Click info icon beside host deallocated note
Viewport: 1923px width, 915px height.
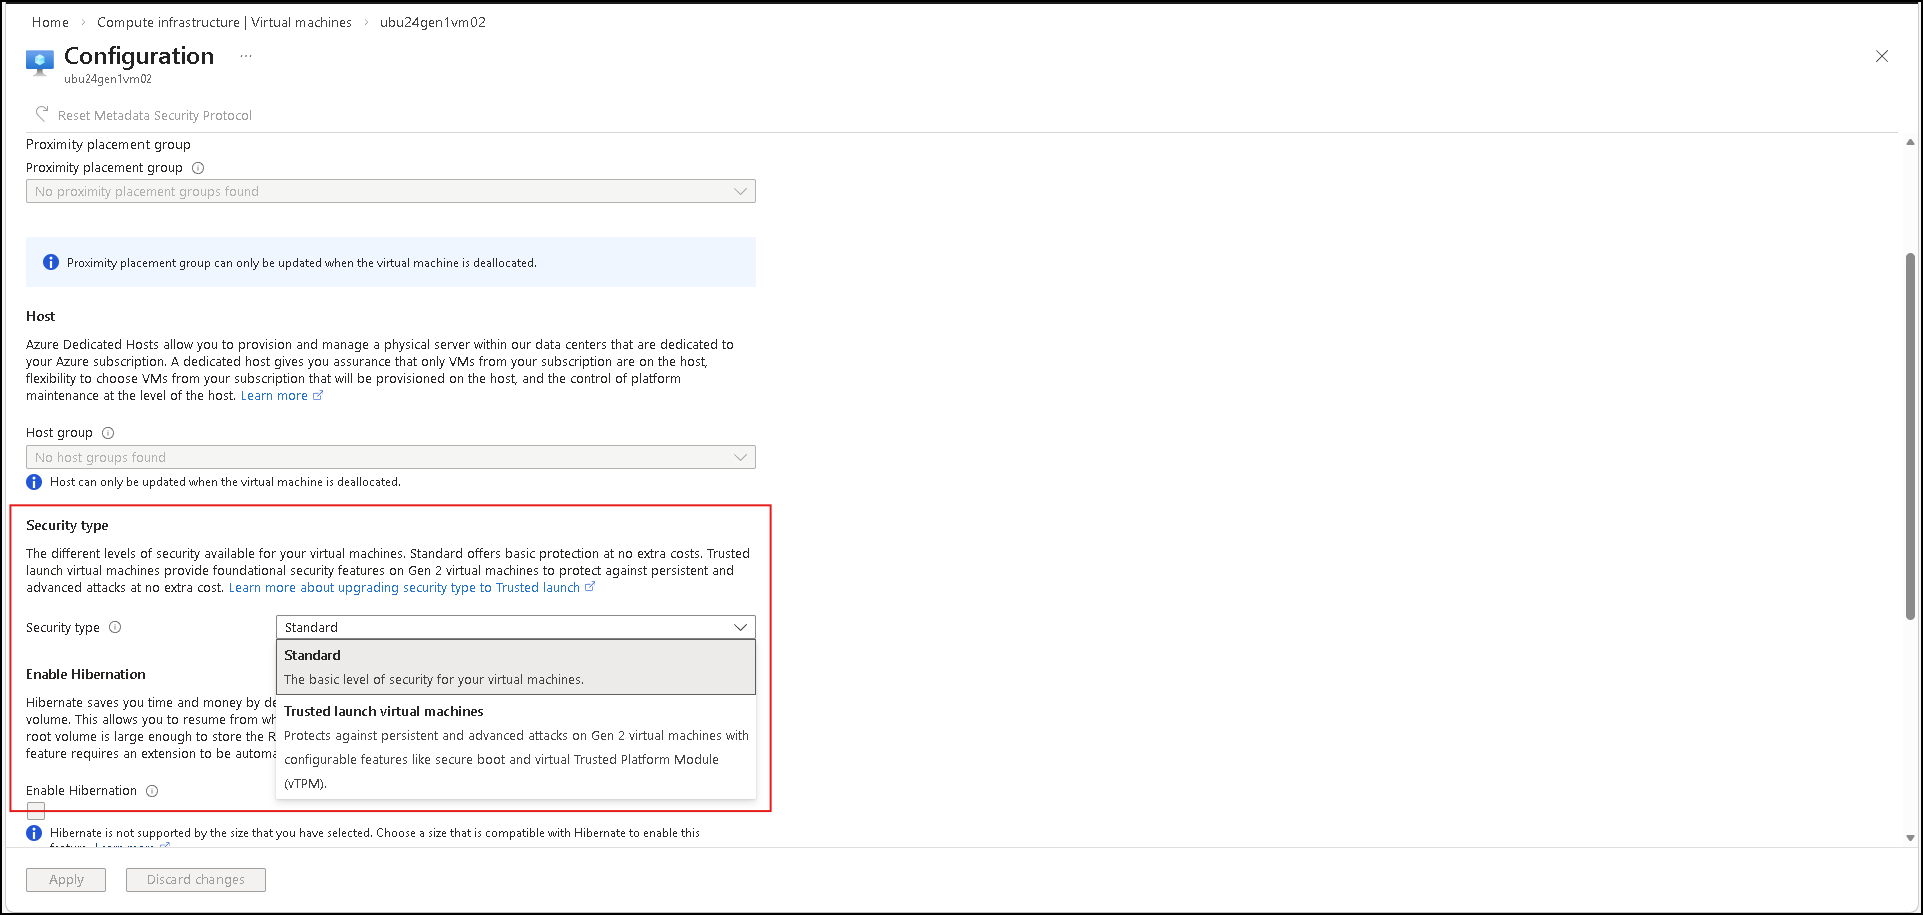[34, 482]
